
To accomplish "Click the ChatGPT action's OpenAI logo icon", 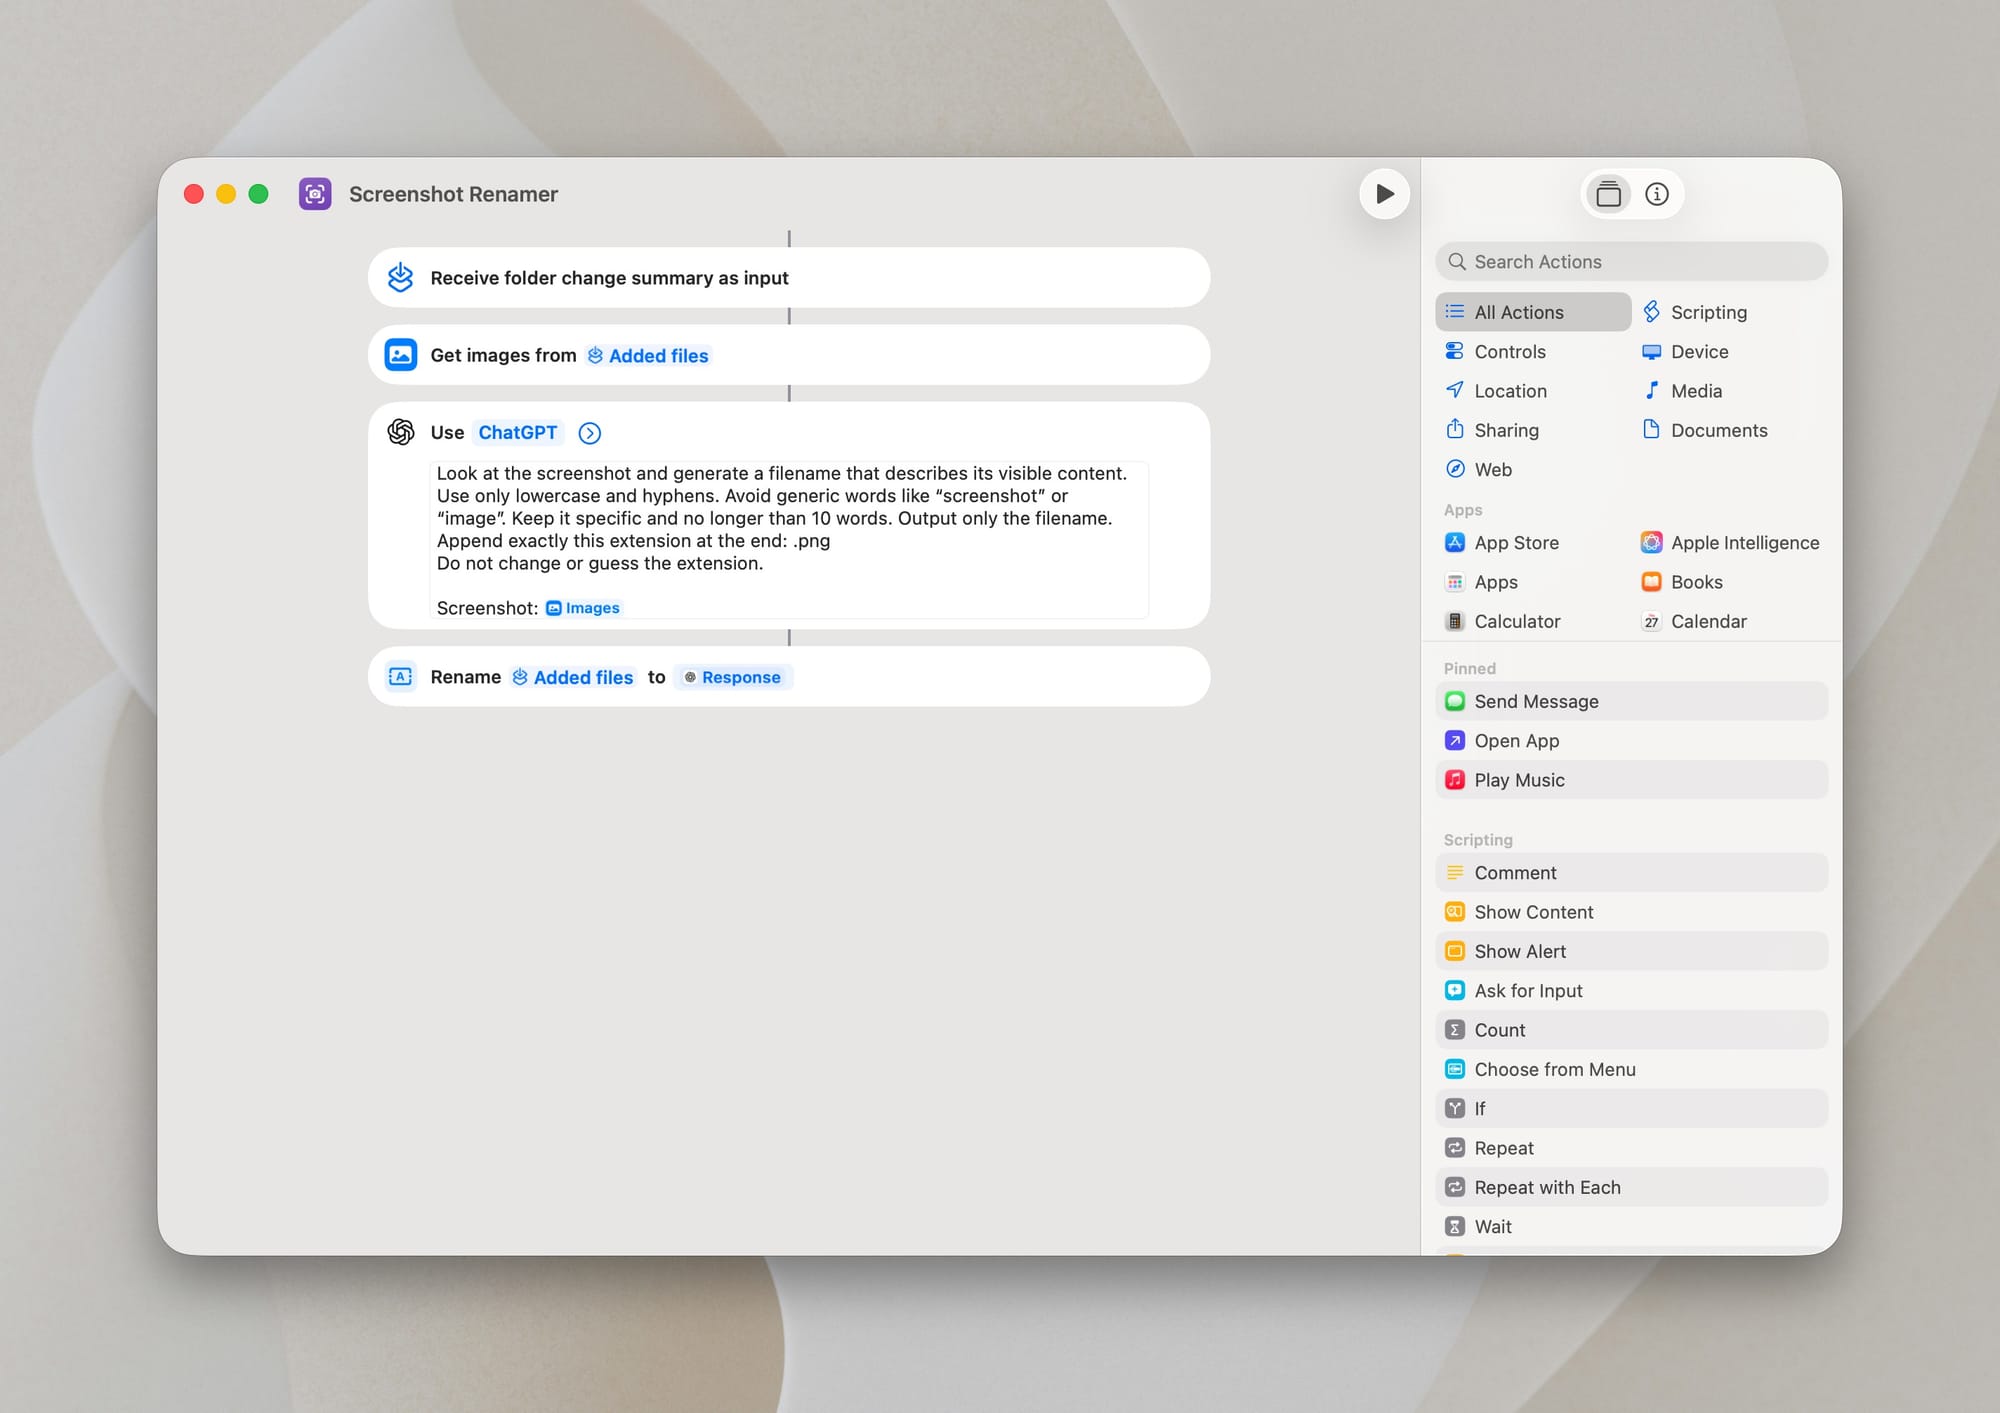I will coord(401,432).
